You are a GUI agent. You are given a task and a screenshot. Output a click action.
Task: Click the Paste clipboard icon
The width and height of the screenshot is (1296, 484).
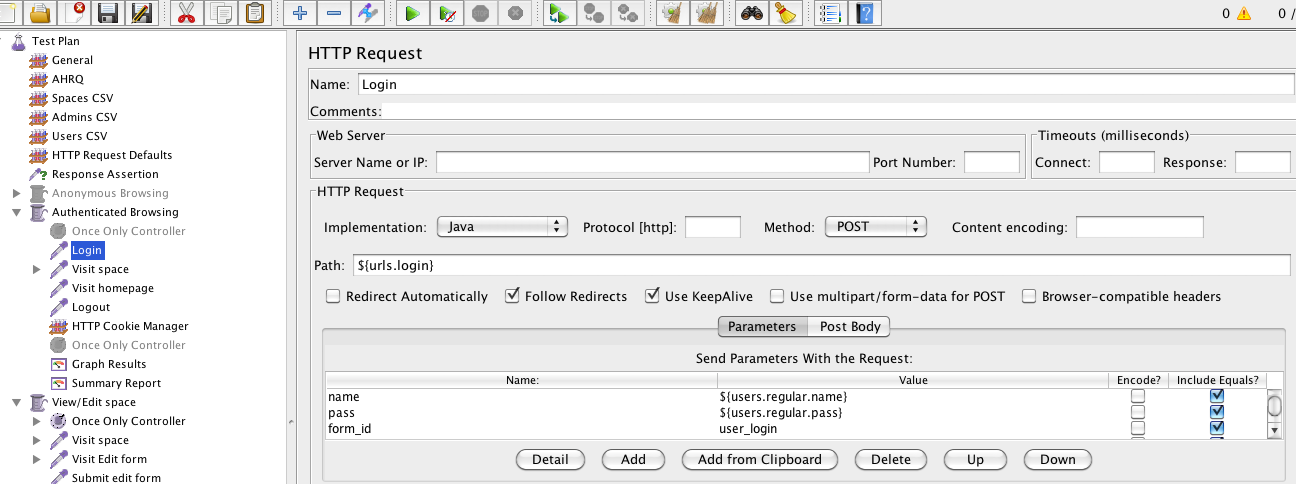256,13
